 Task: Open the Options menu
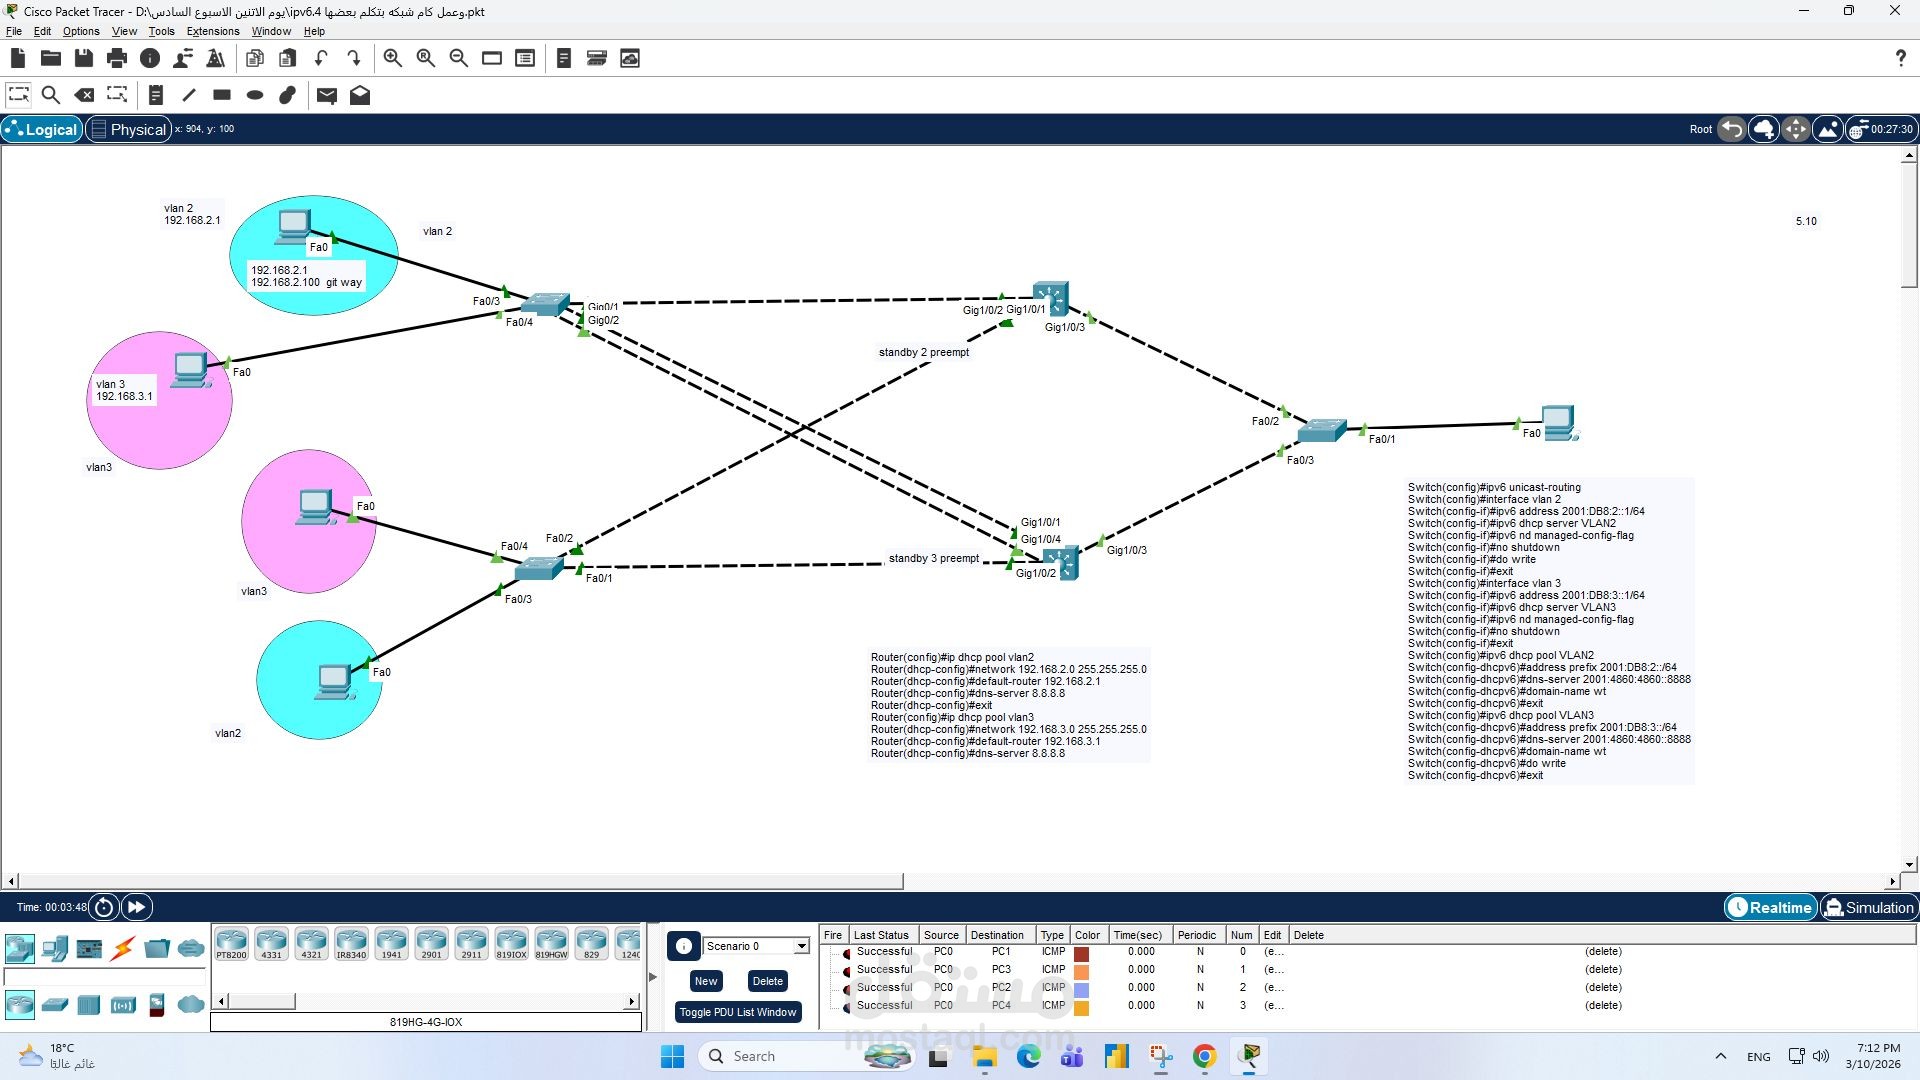coord(81,31)
